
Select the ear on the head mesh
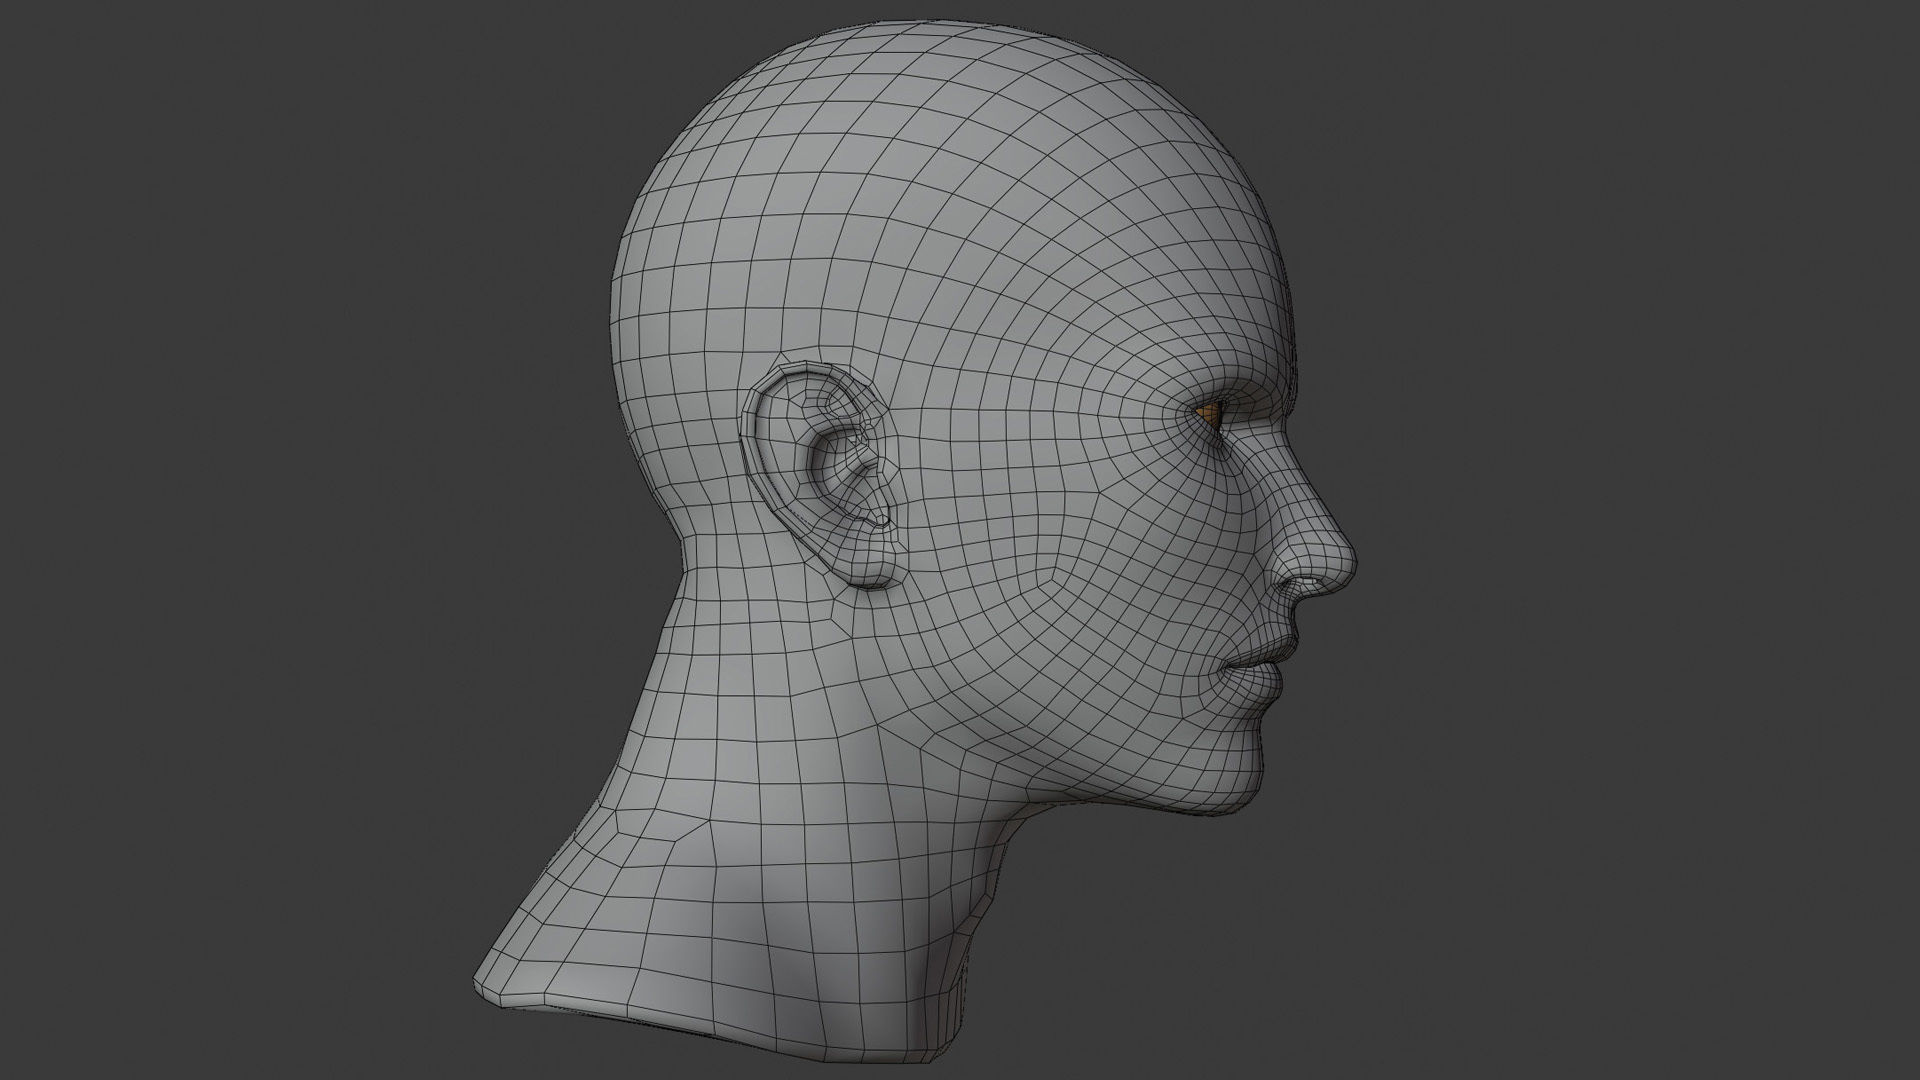(822, 475)
